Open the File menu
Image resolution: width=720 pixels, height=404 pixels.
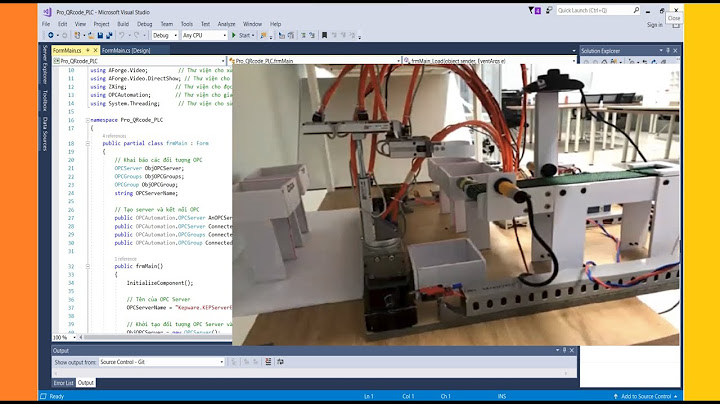[x=46, y=24]
